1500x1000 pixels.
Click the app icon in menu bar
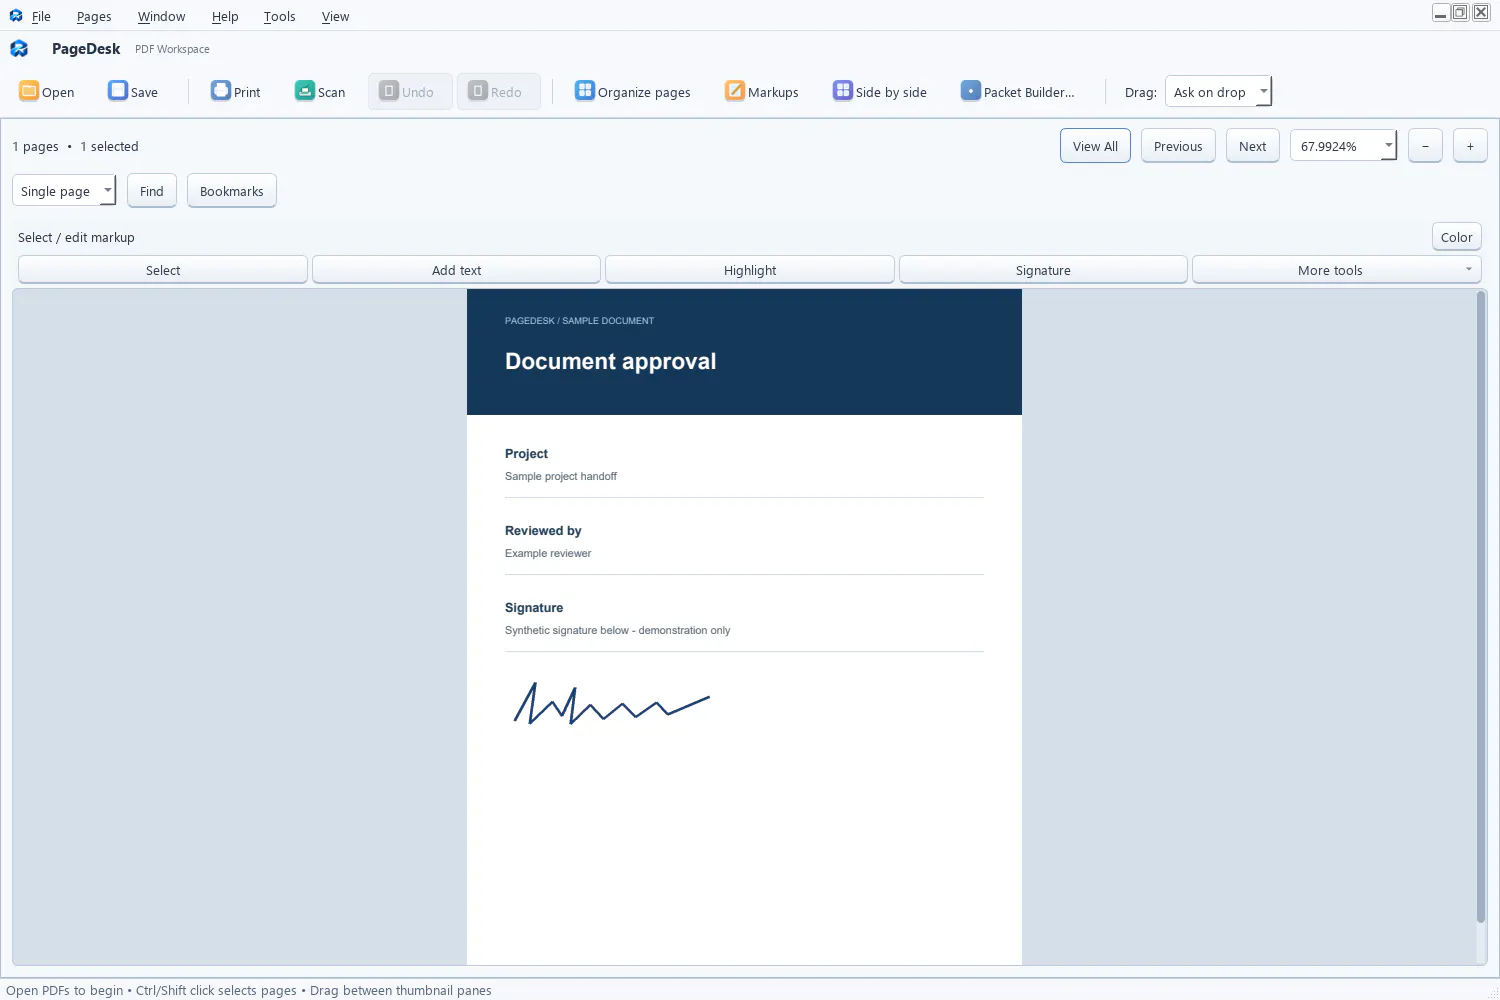click(x=16, y=16)
